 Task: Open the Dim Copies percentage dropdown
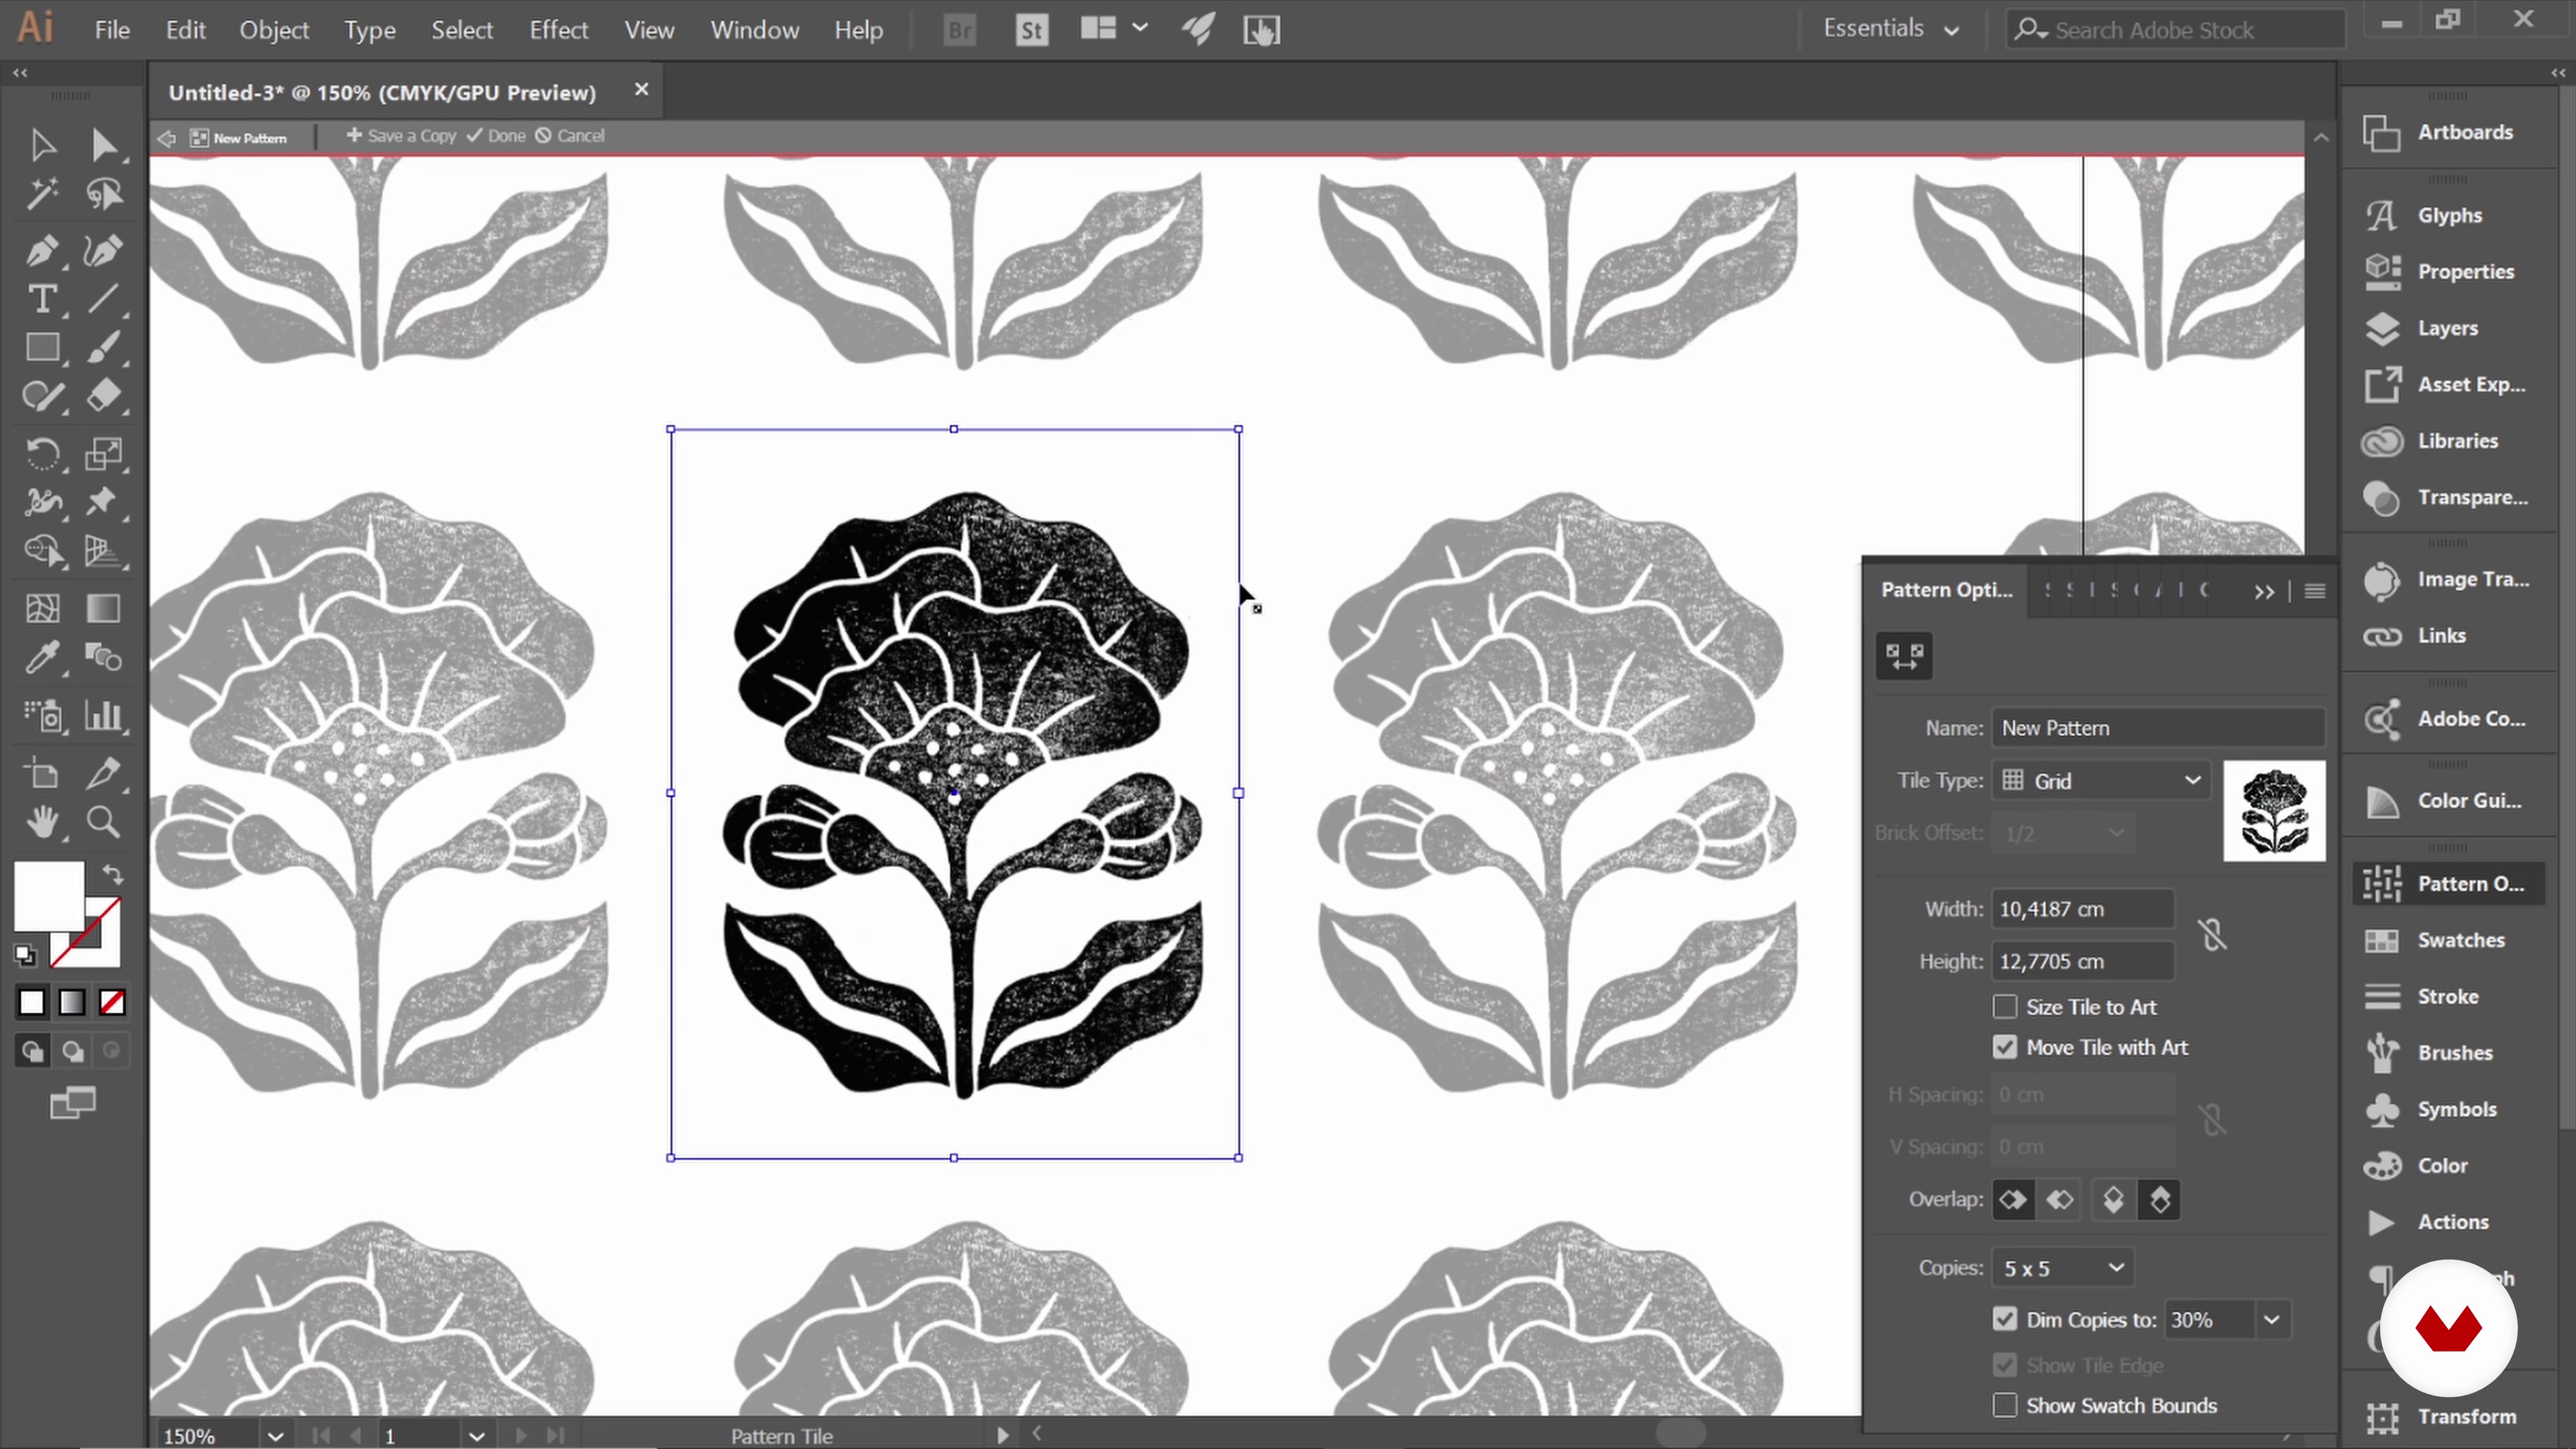pyautogui.click(x=2272, y=1320)
